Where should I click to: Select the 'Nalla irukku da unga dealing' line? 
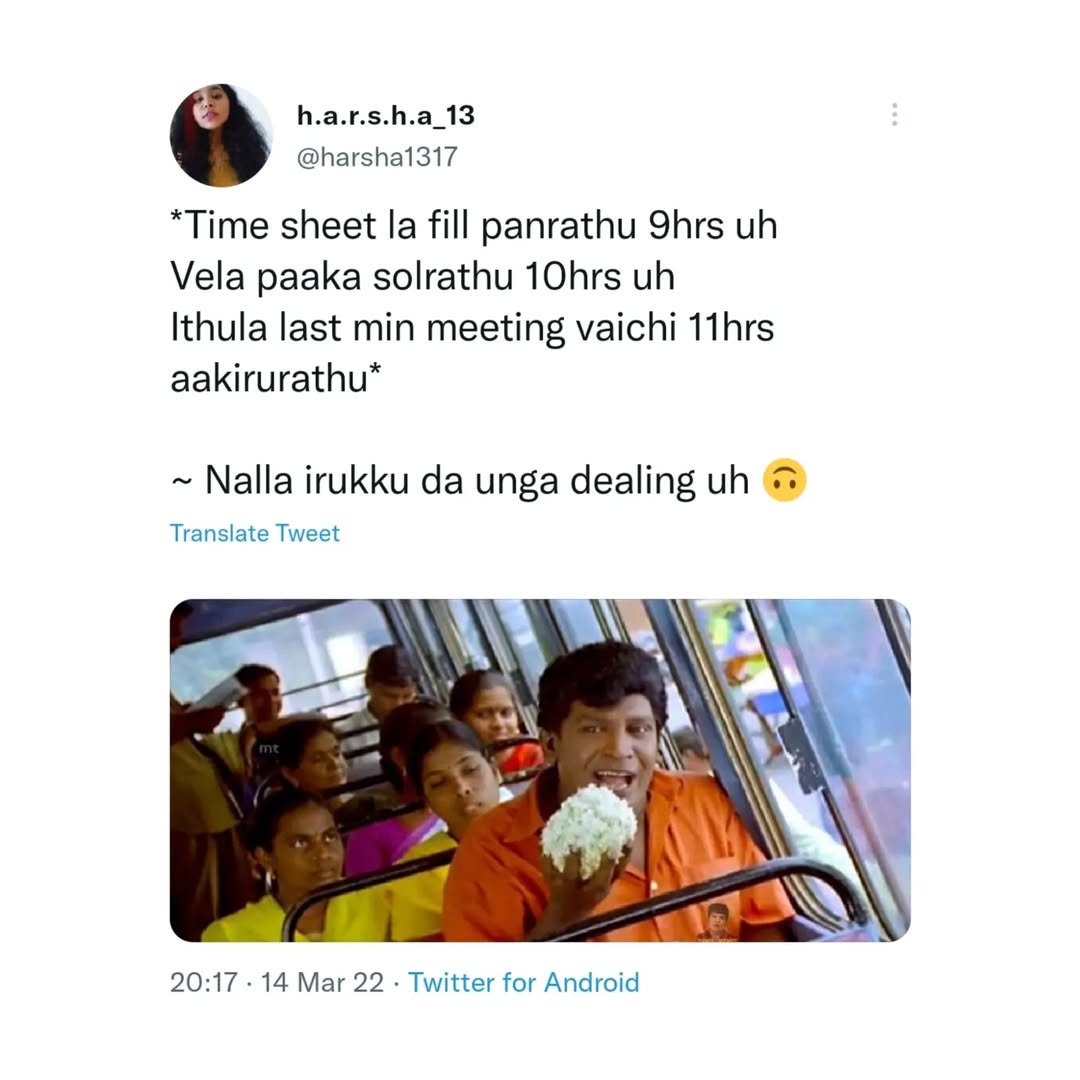click(477, 480)
